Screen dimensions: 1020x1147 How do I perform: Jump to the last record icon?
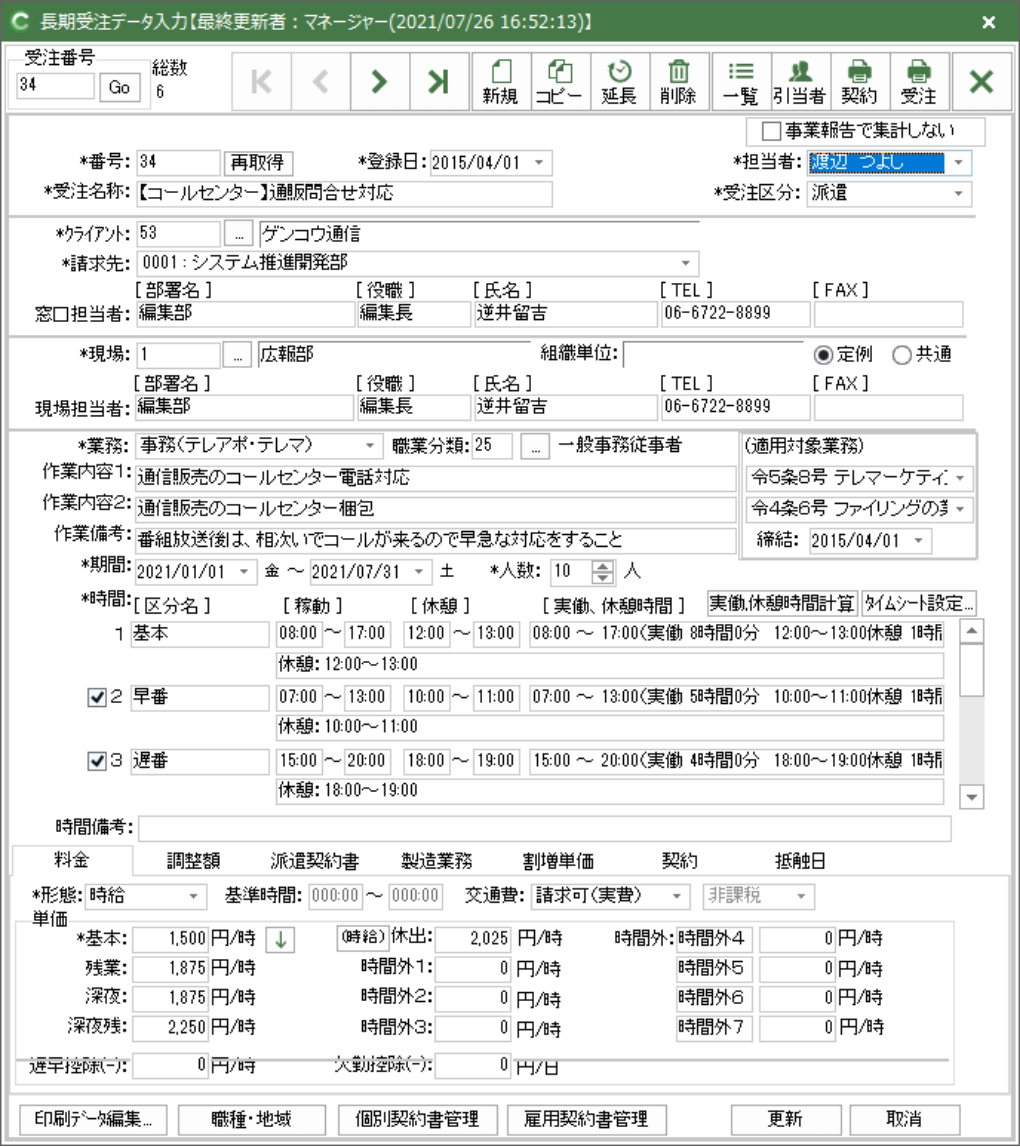pyautogui.click(x=438, y=83)
